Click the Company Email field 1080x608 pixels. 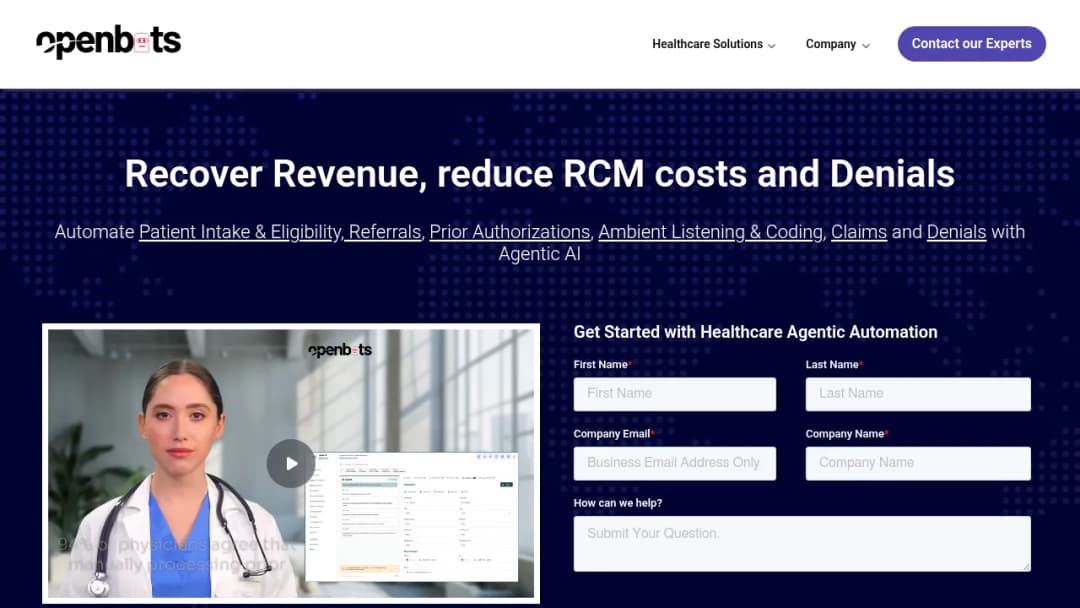pos(674,463)
